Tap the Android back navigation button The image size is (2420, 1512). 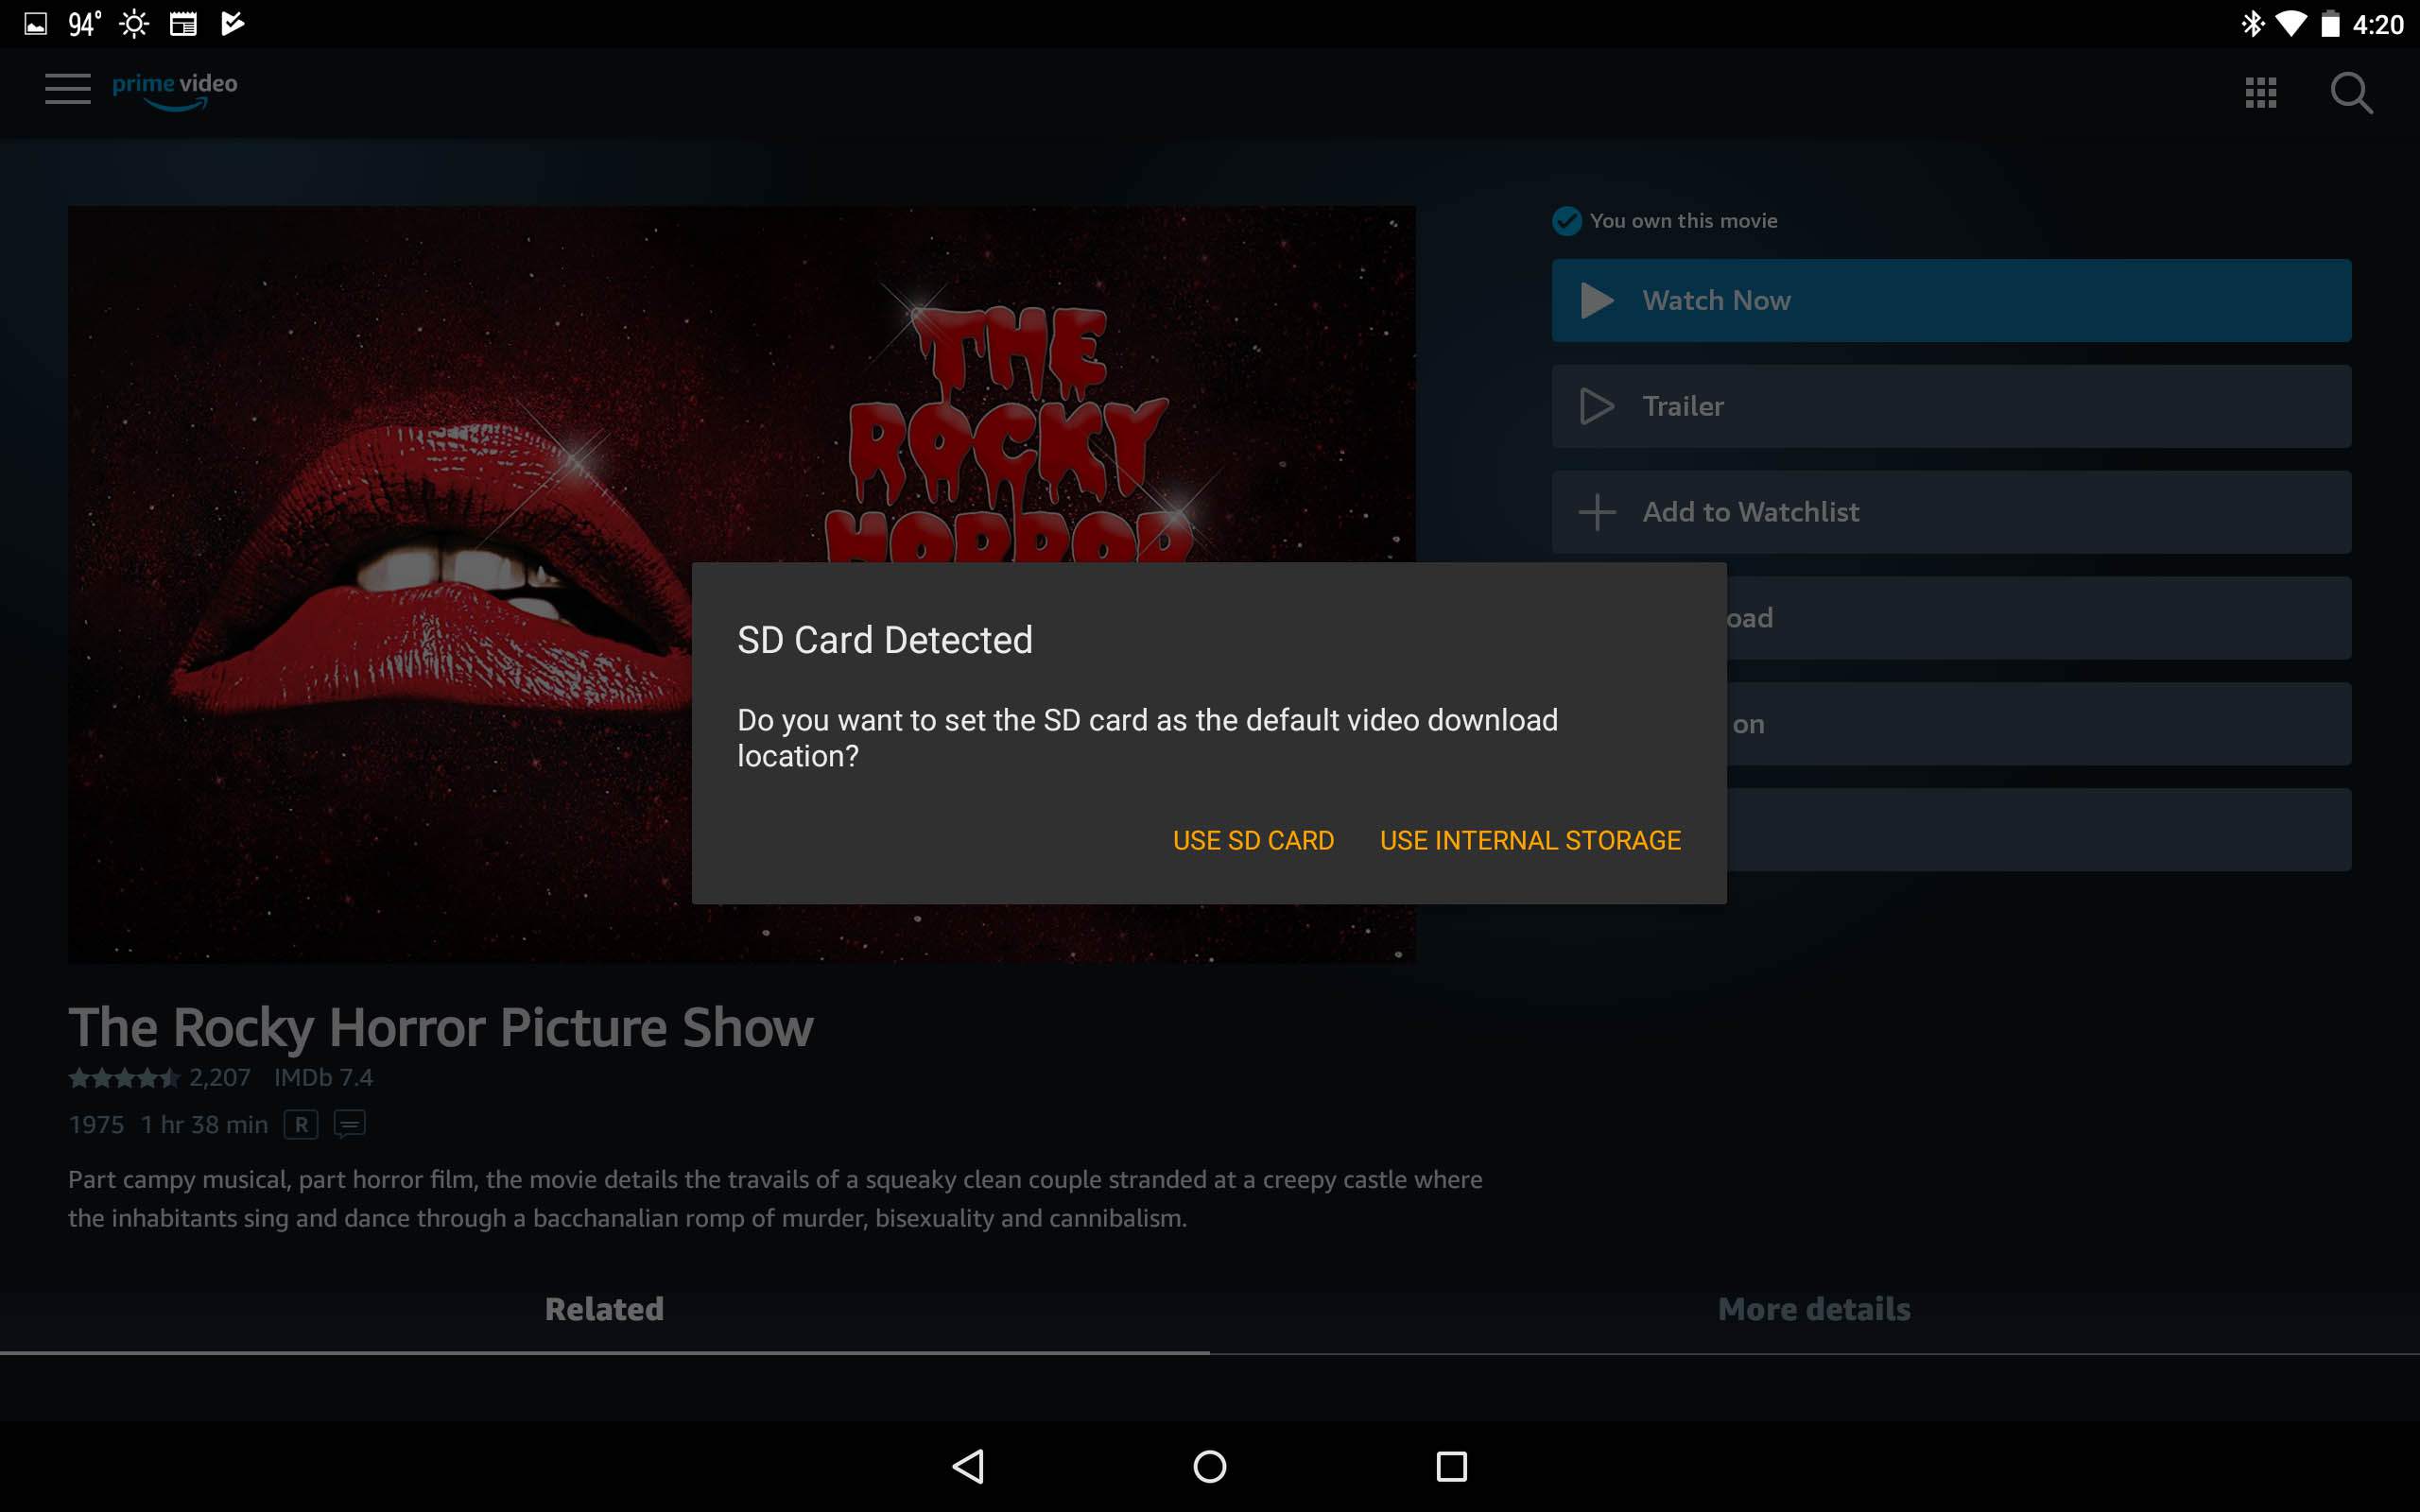968,1466
